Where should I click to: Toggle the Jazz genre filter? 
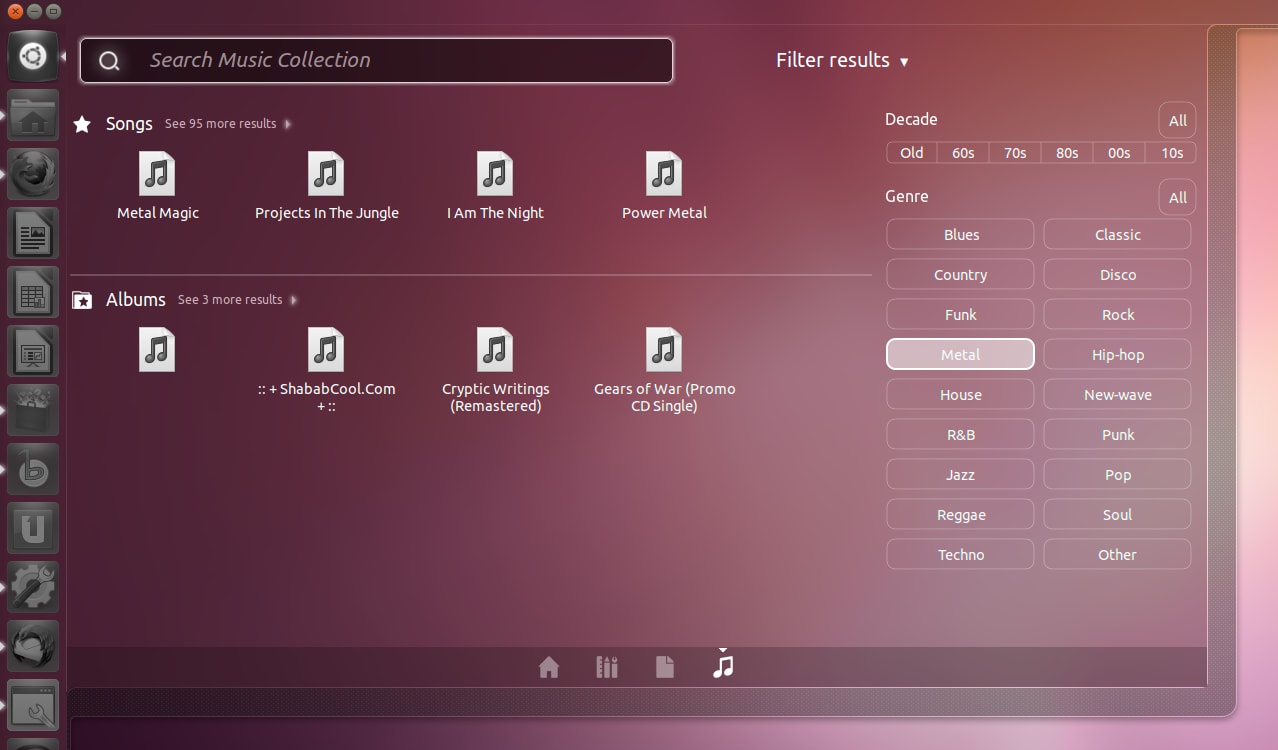[x=960, y=475]
